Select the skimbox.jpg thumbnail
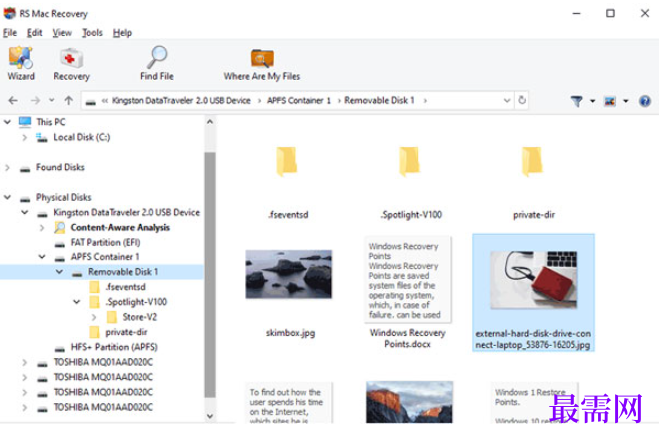 [x=289, y=274]
